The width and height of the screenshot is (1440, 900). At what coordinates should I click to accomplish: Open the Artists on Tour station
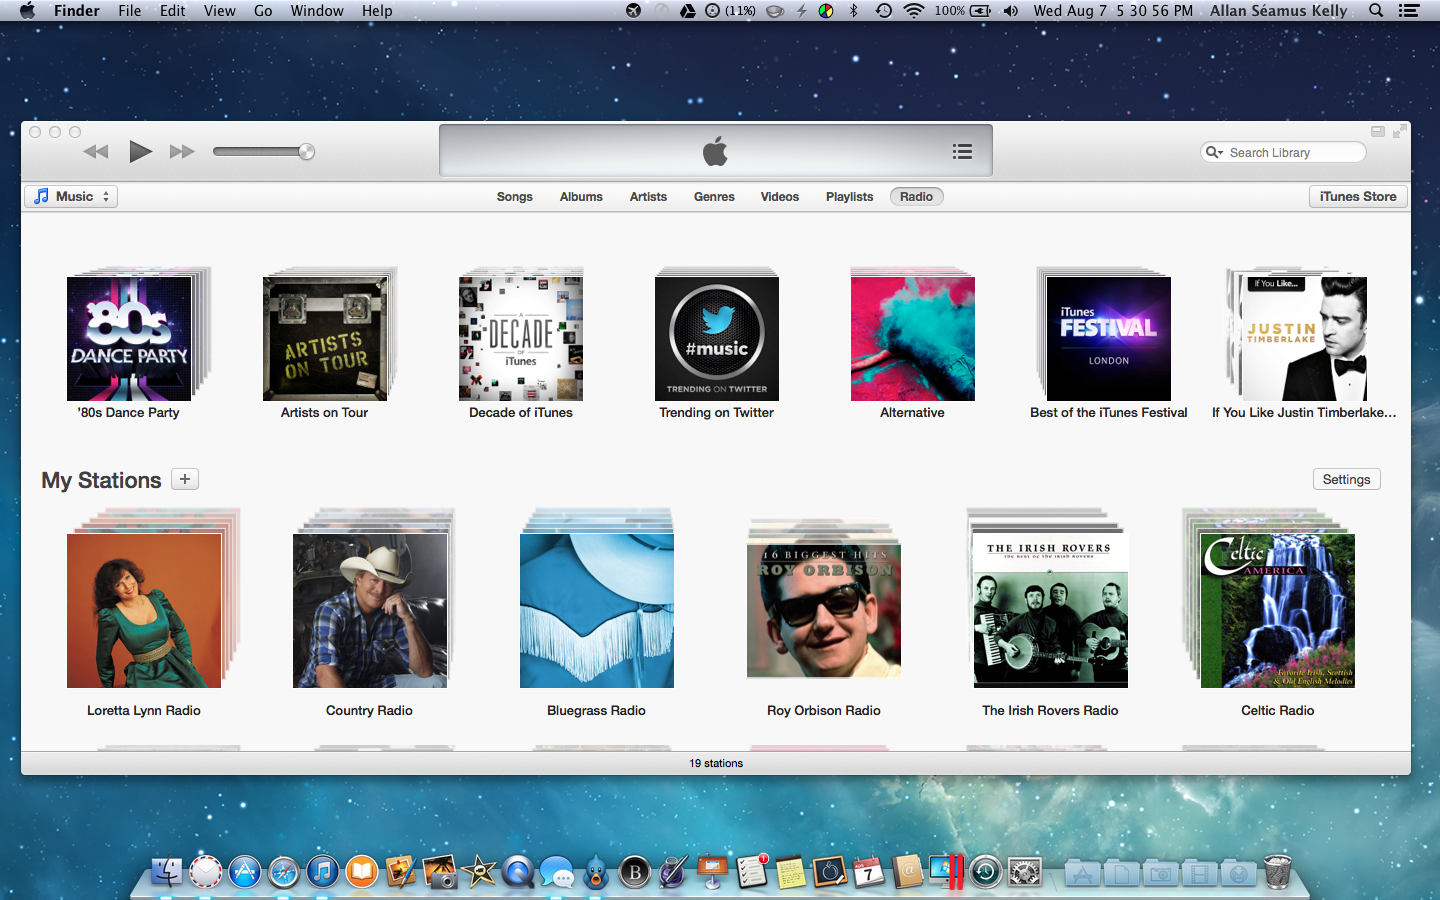325,339
